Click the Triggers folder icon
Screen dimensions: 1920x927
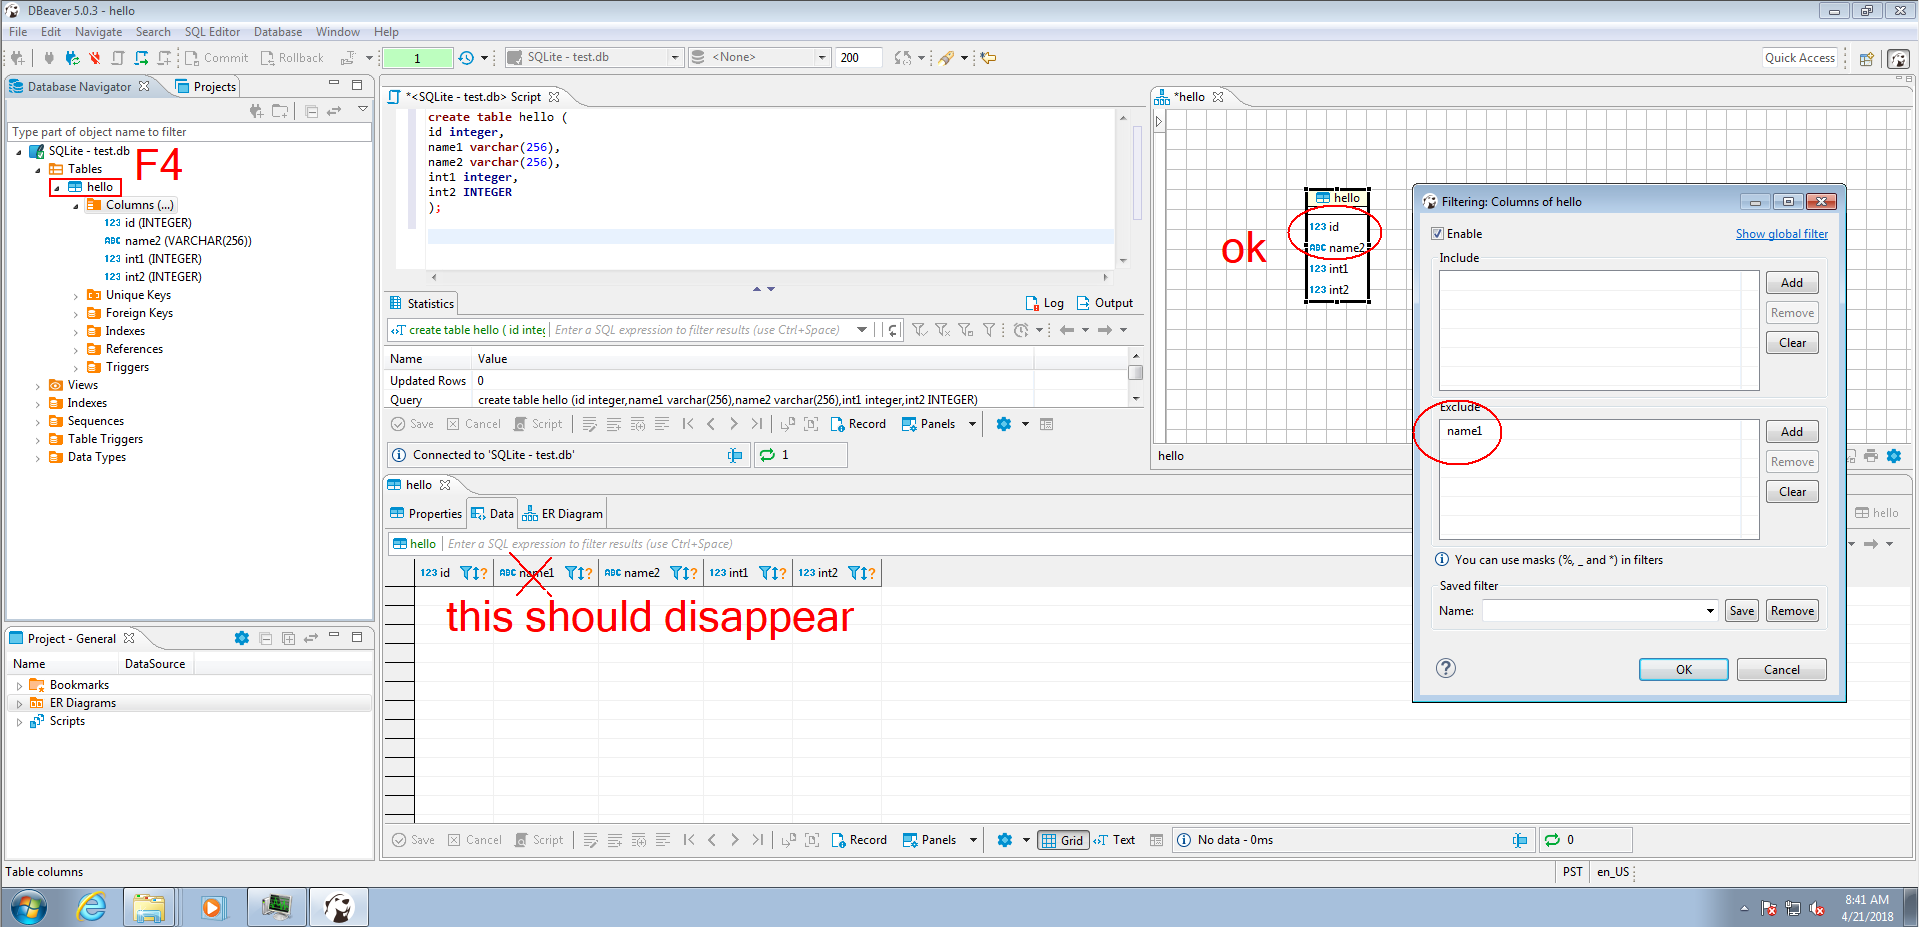click(x=94, y=367)
